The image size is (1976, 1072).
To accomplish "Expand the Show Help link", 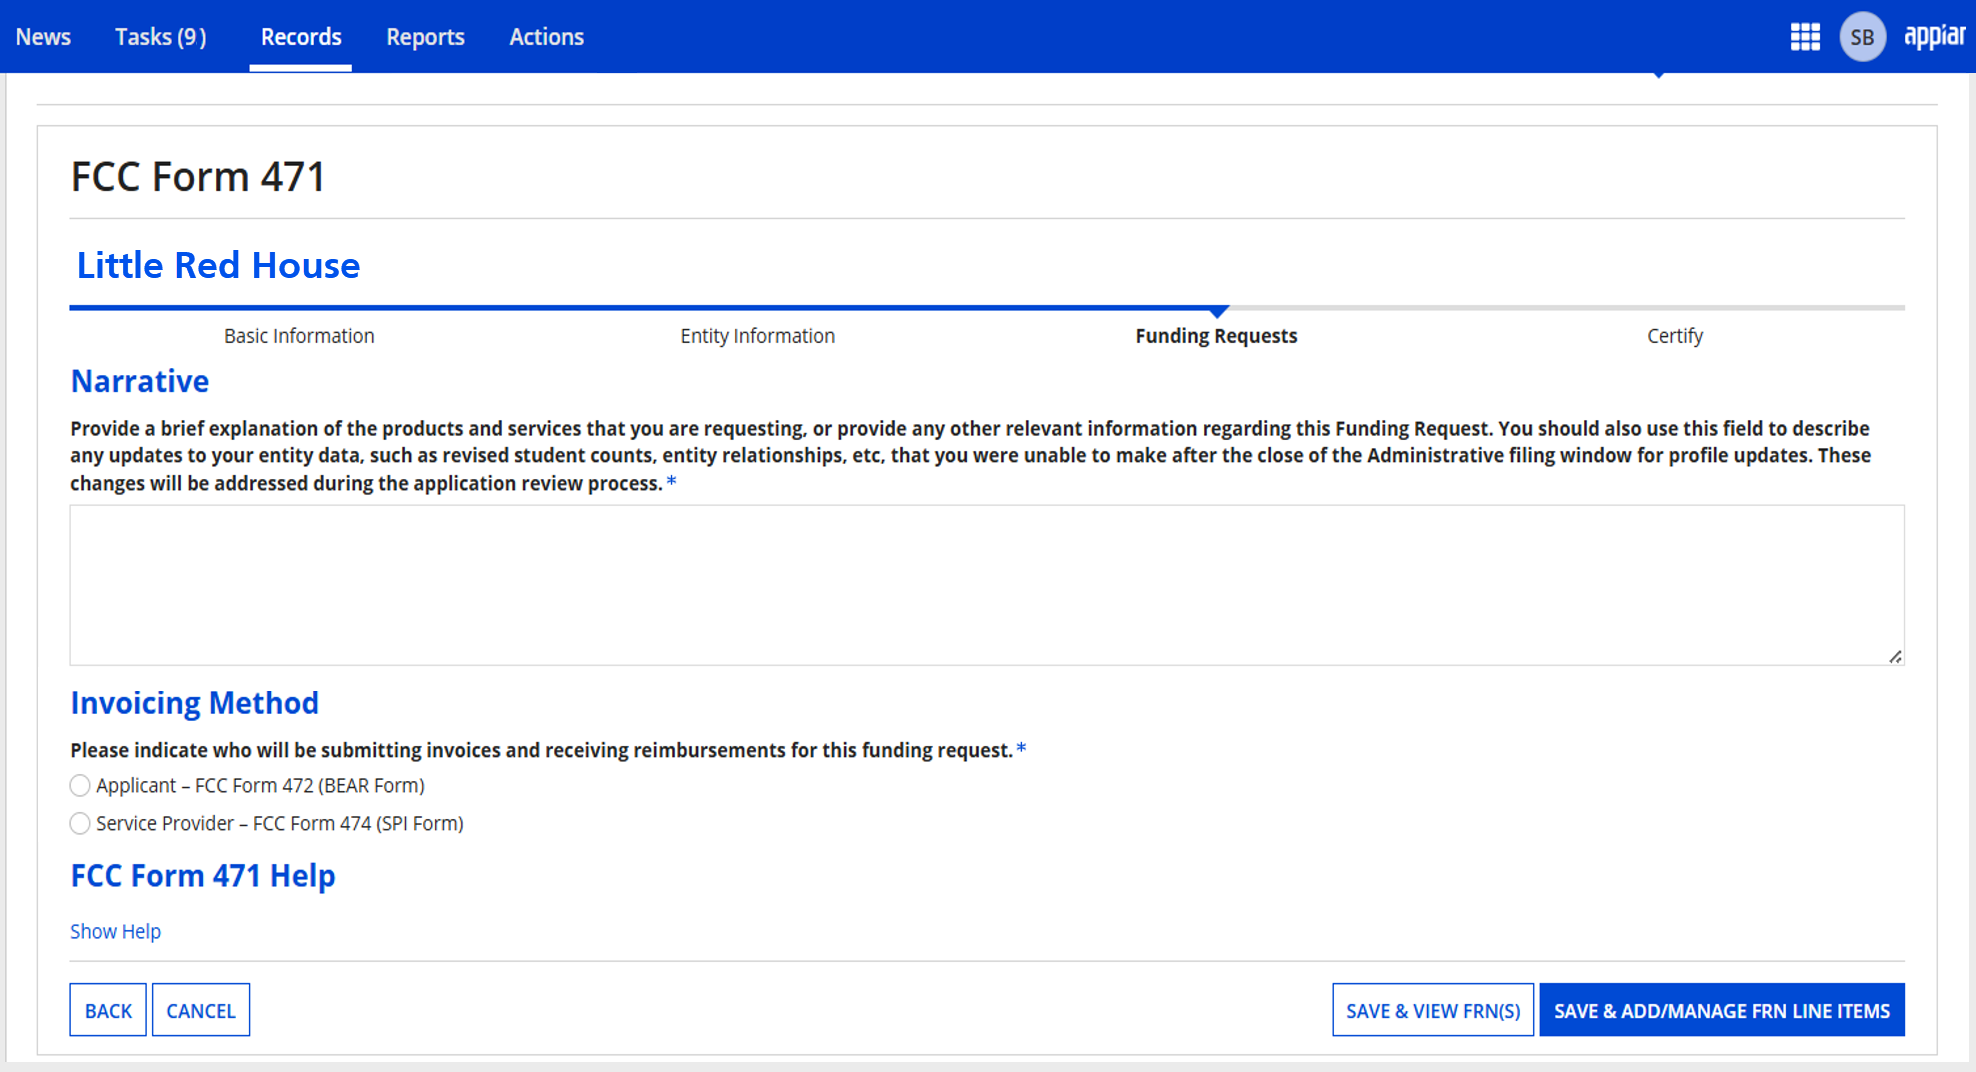I will 115,931.
